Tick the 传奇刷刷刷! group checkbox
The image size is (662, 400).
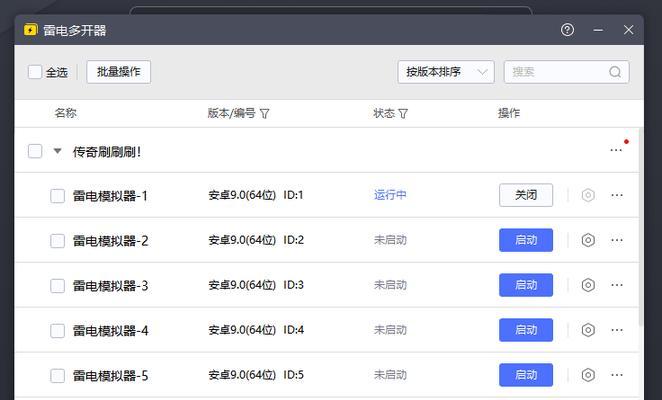(35, 151)
